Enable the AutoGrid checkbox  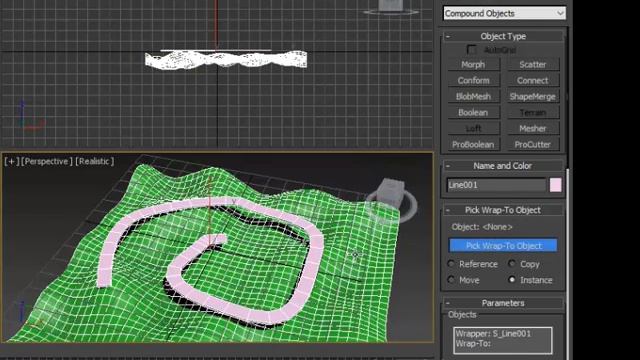coord(471,50)
